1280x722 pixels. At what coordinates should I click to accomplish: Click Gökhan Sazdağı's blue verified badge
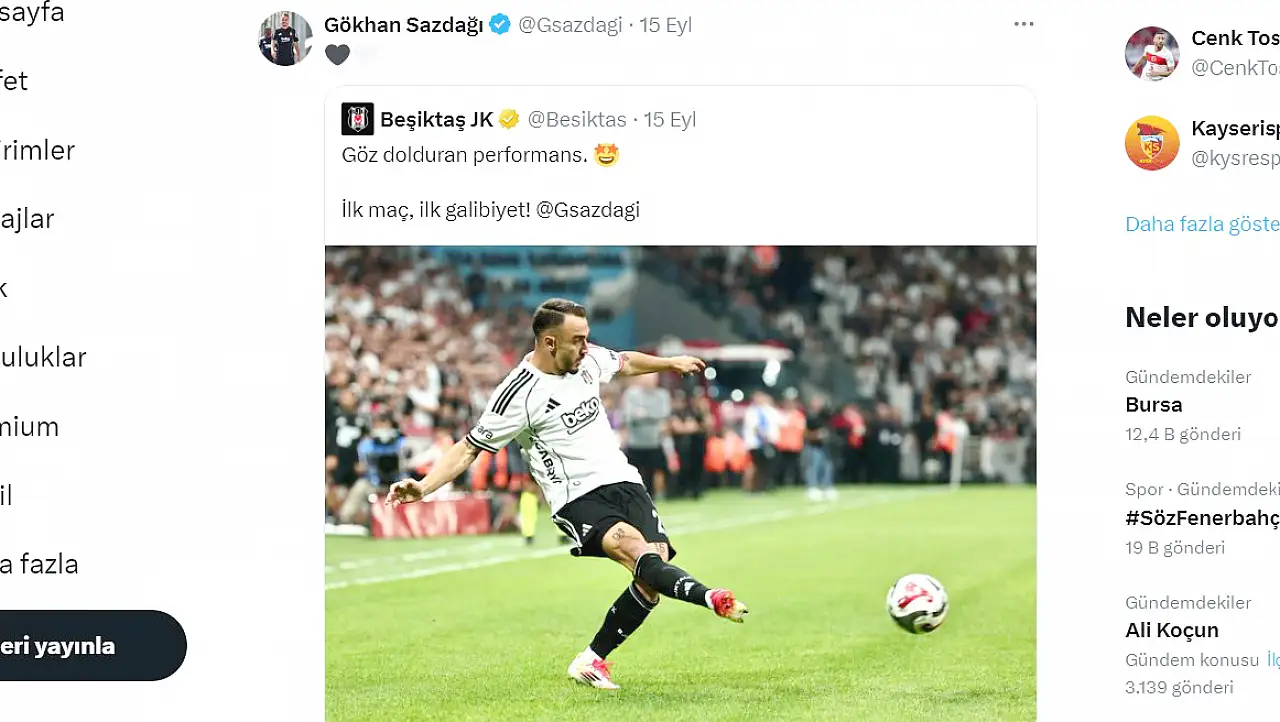point(500,25)
